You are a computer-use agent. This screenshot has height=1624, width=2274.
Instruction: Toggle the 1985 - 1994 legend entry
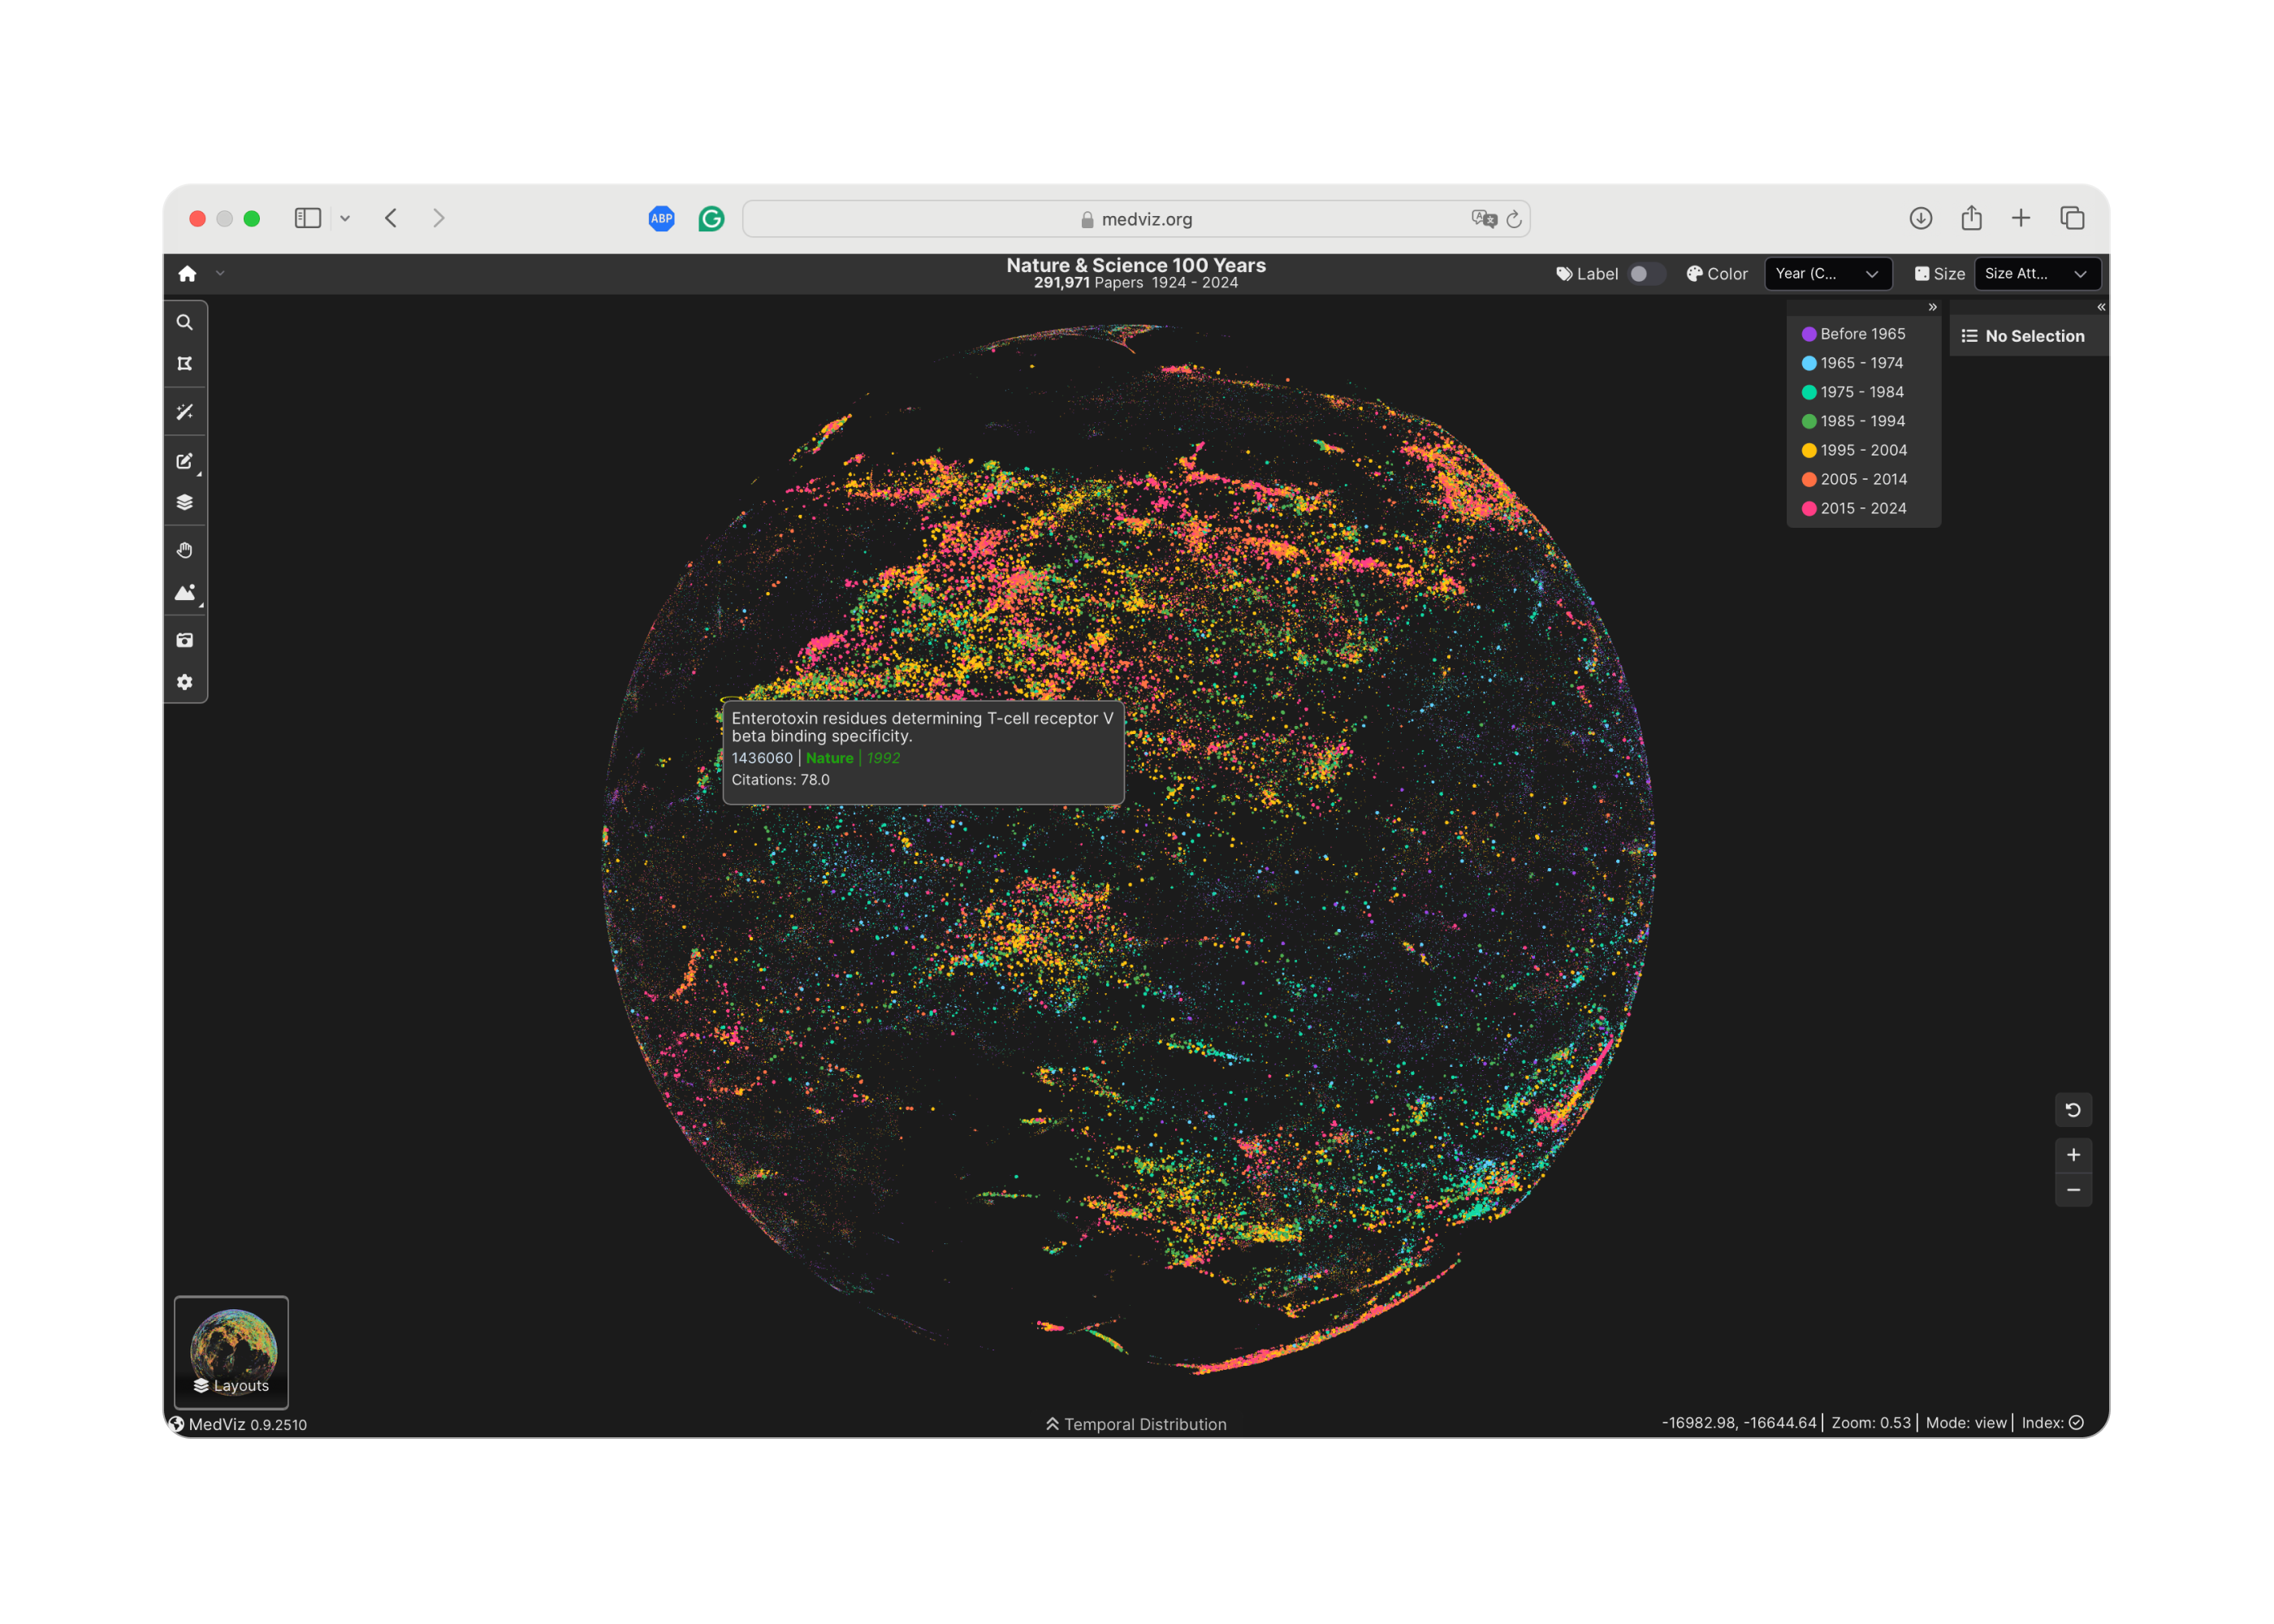point(1853,421)
